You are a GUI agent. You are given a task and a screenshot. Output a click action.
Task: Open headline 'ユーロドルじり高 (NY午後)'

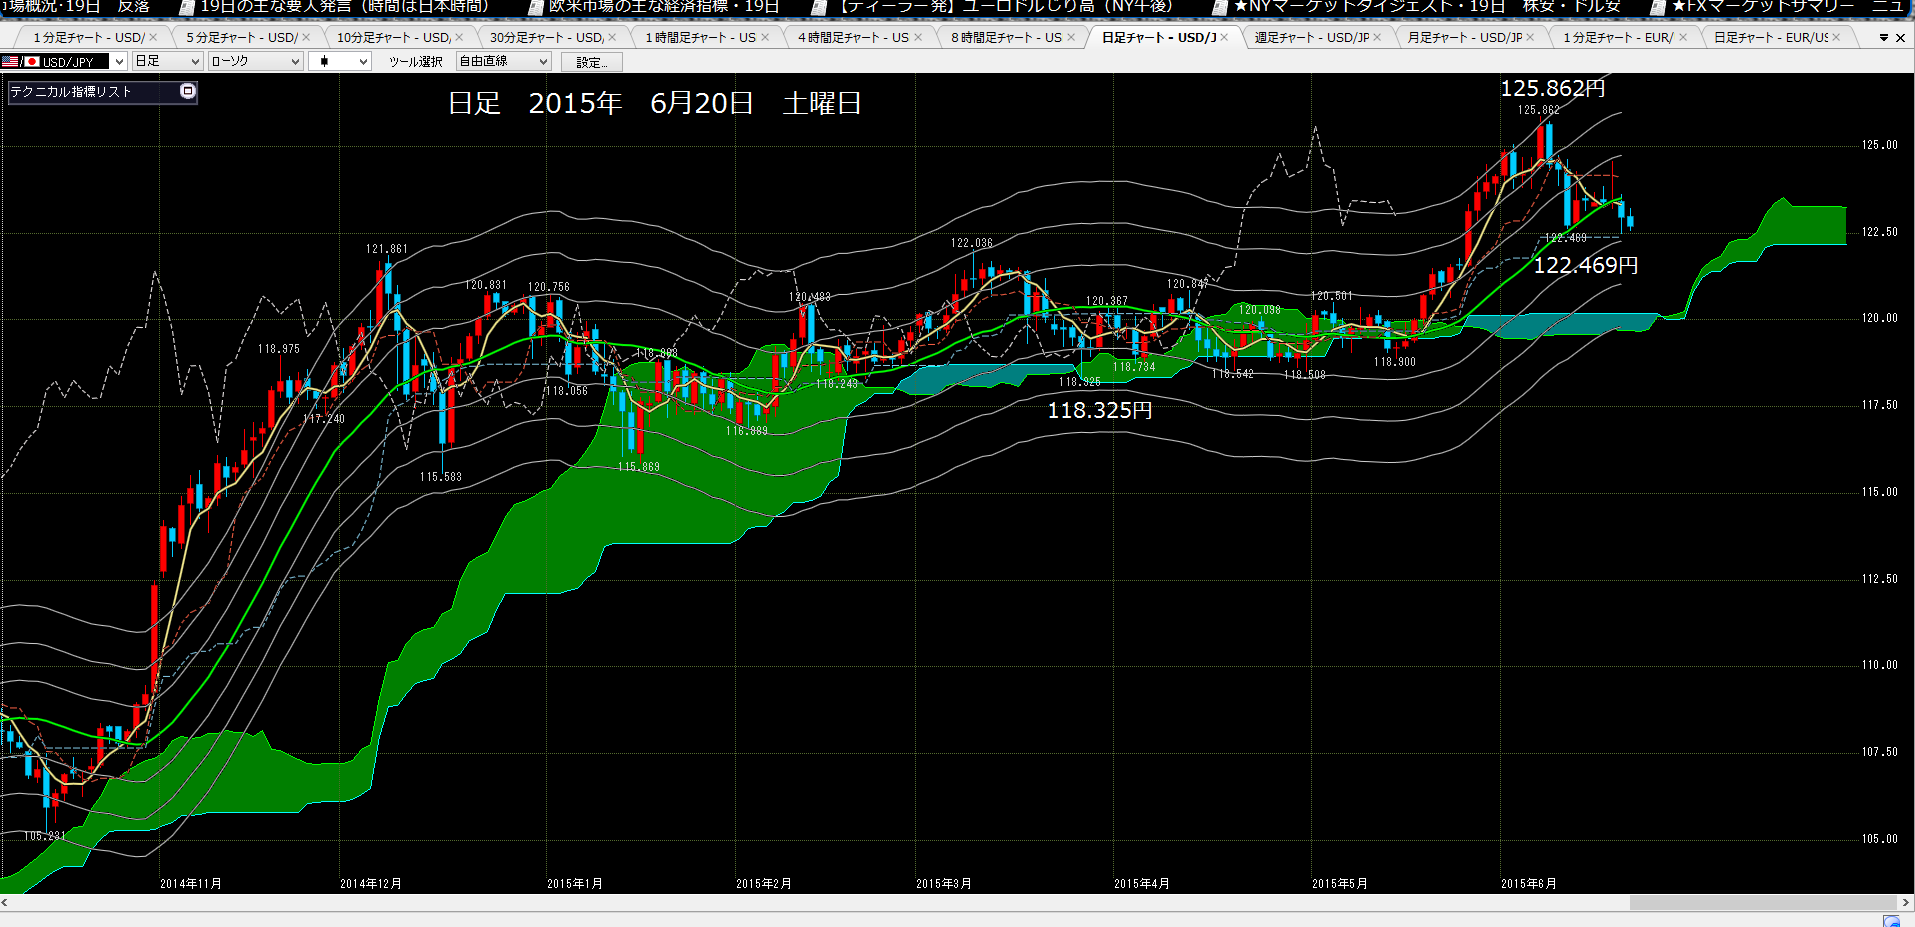click(x=1003, y=7)
